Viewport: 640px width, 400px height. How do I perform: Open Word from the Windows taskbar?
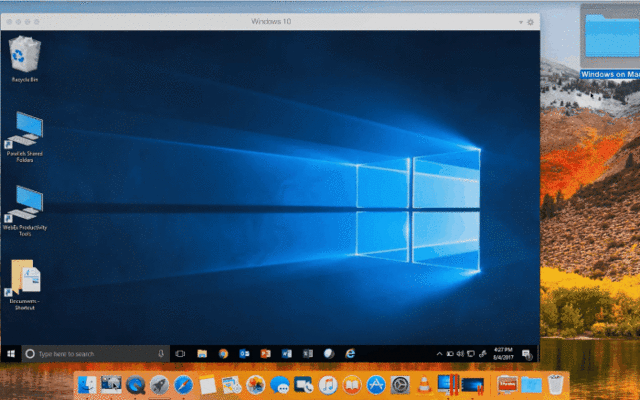tap(287, 354)
